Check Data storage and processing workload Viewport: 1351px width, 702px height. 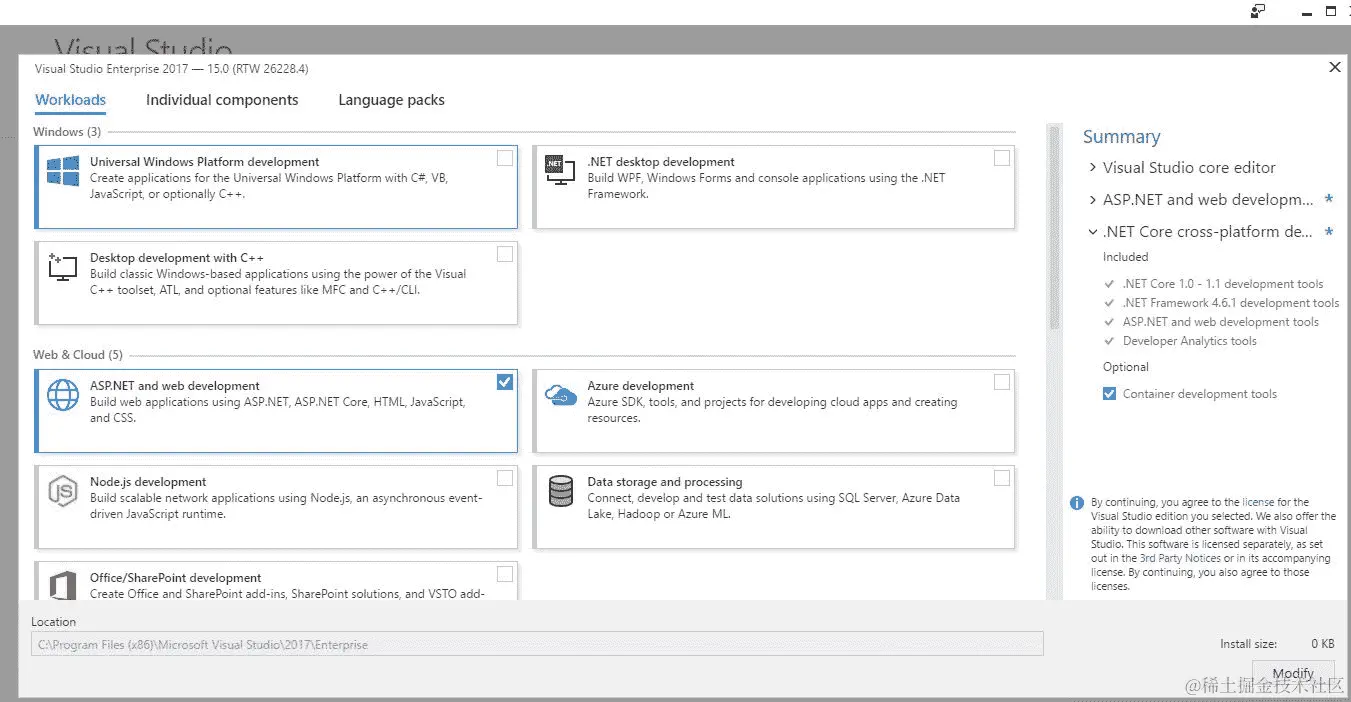(x=1002, y=478)
